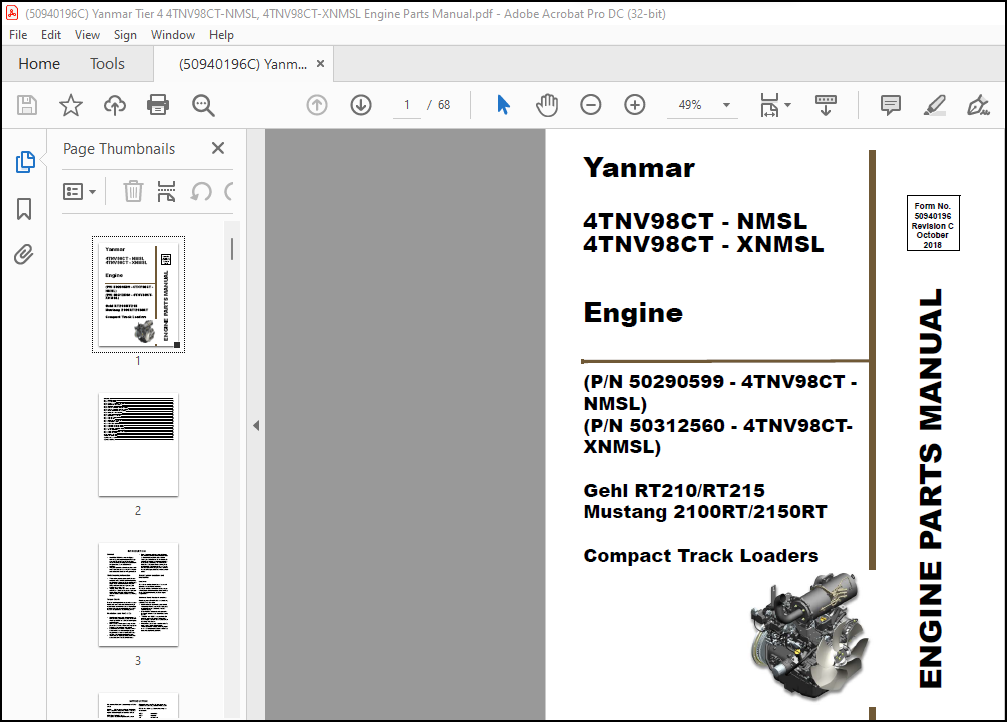Open the Find text magnifier tool
The width and height of the screenshot is (1007, 722).
tap(203, 105)
